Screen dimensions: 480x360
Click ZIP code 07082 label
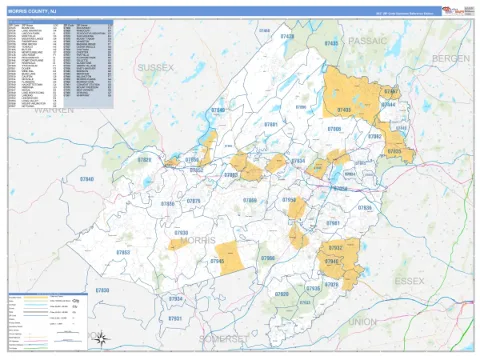tap(375, 136)
